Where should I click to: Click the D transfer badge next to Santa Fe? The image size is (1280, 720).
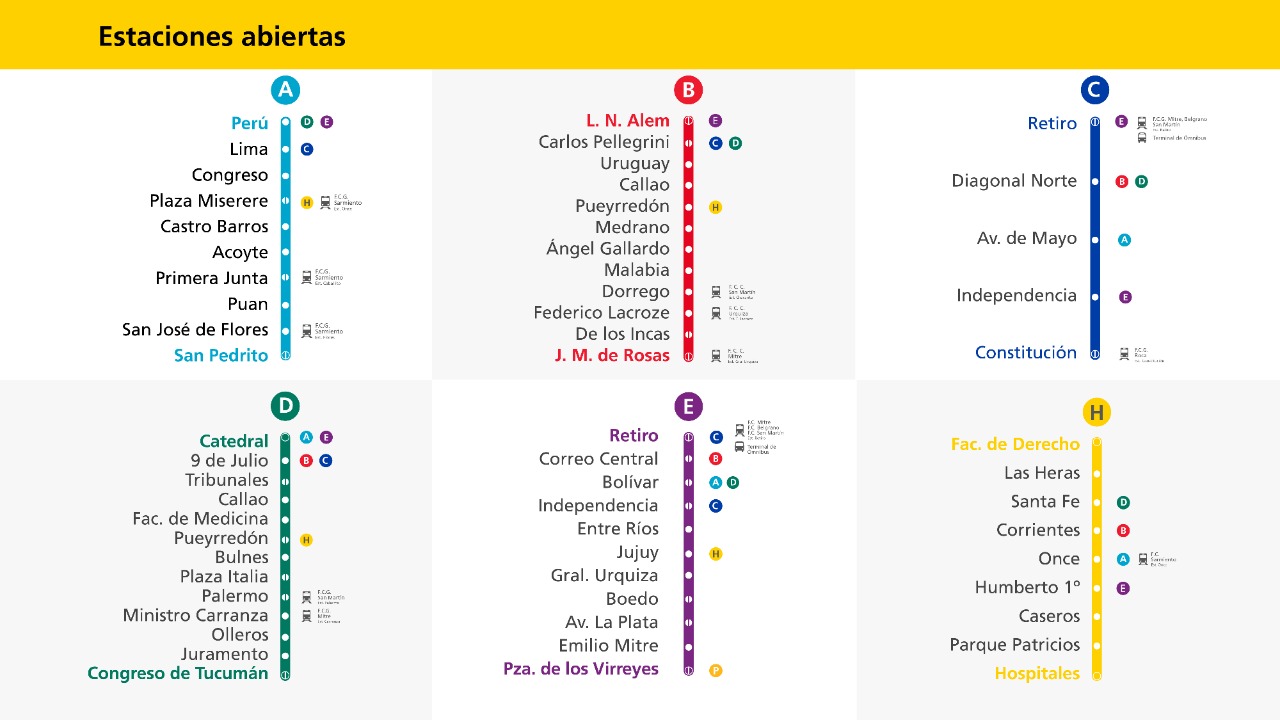pos(1123,502)
